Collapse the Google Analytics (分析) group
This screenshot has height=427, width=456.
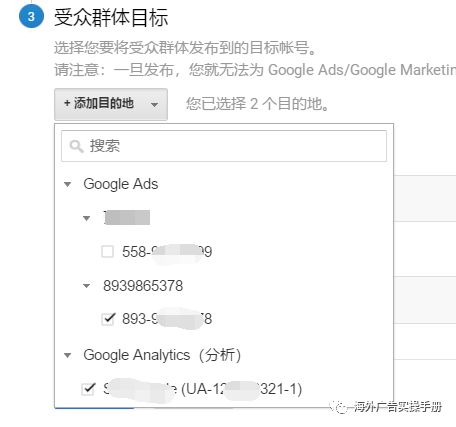pyautogui.click(x=67, y=355)
